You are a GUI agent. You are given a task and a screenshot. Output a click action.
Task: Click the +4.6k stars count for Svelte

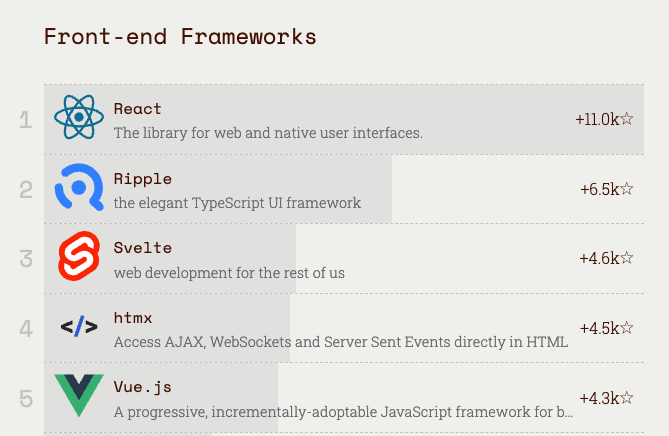pyautogui.click(x=606, y=258)
